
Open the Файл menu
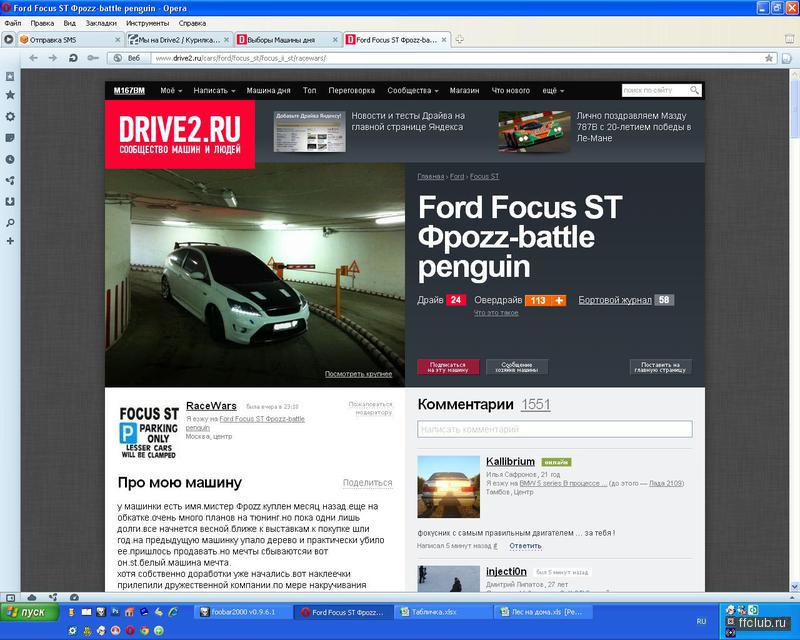13,23
